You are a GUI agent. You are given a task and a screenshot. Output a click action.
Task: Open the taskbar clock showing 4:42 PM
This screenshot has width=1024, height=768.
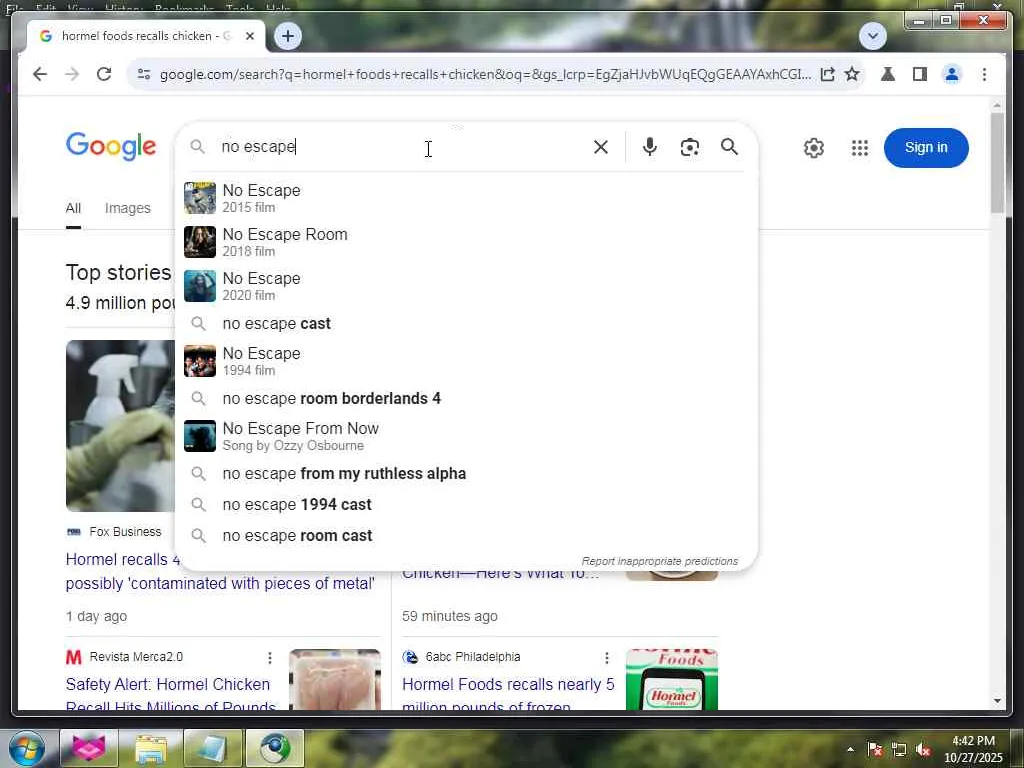click(973, 749)
